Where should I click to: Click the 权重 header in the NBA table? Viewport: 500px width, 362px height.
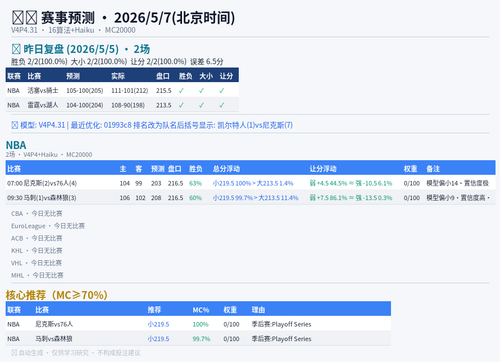(410, 169)
